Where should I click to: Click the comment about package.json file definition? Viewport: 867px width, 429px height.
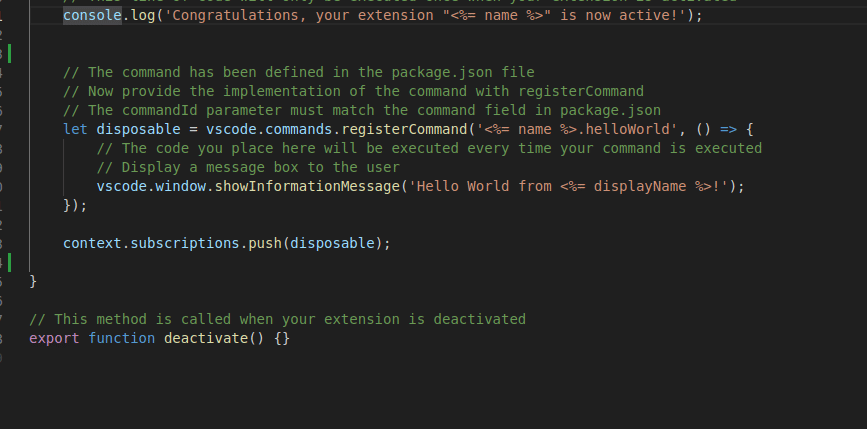pyautogui.click(x=298, y=72)
